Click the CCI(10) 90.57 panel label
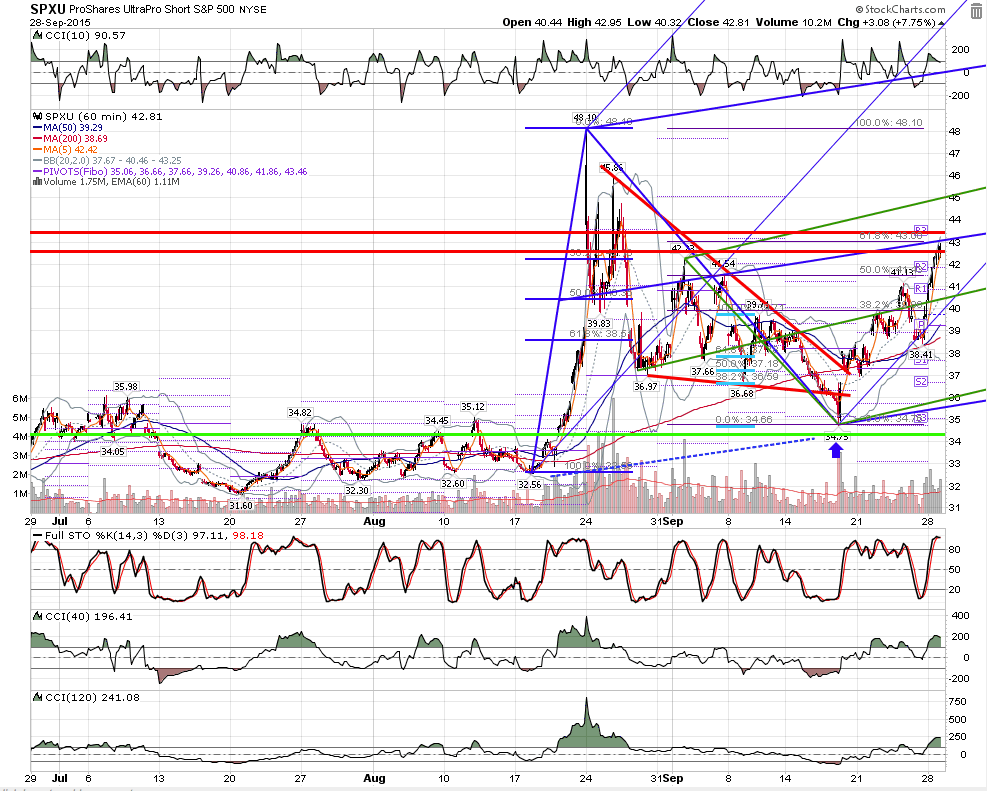Image resolution: width=987 pixels, height=791 pixels. click(85, 36)
